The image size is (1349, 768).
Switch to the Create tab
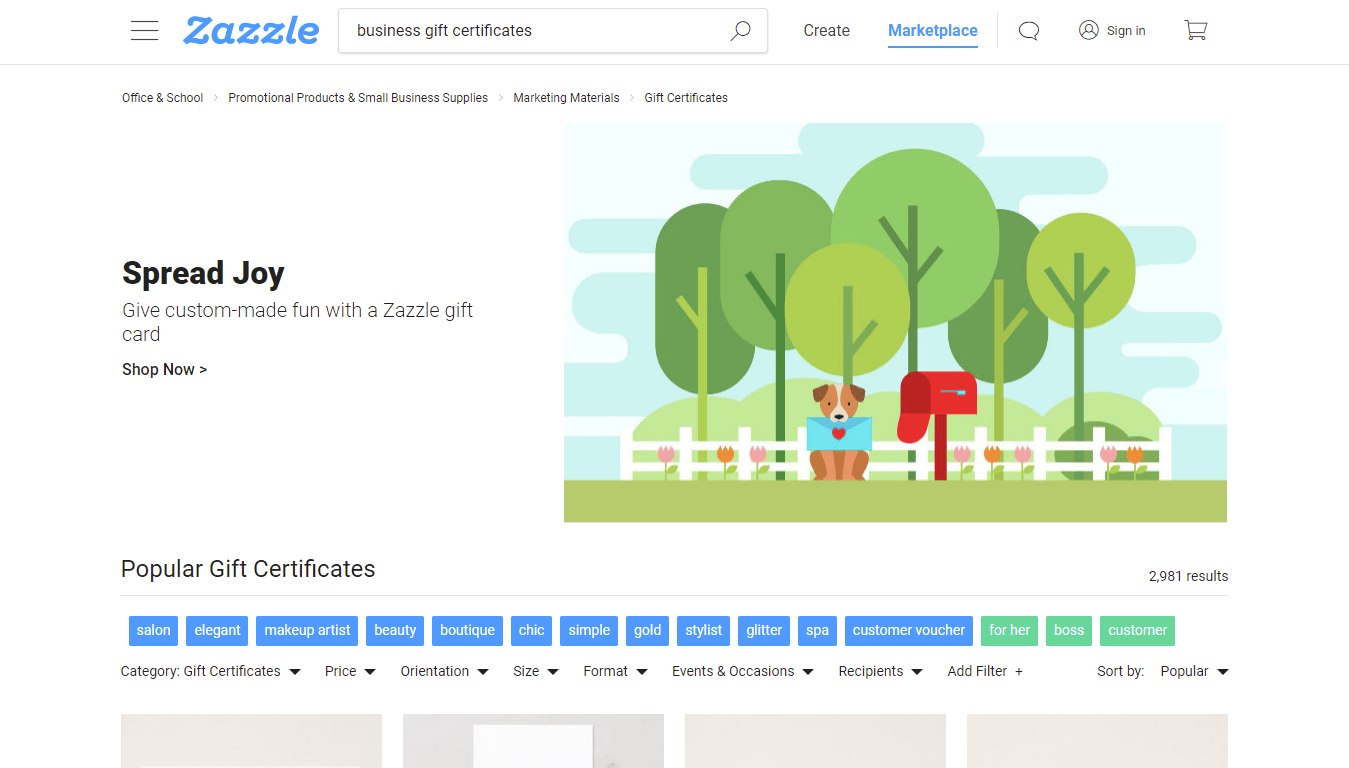pyautogui.click(x=827, y=31)
